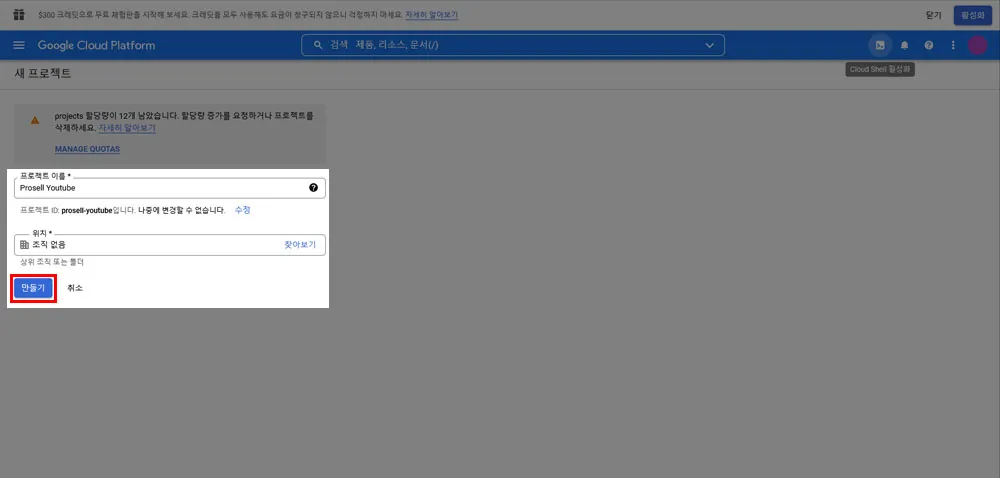Open the purple account avatar
This screenshot has height=478, width=1000.
[x=977, y=45]
